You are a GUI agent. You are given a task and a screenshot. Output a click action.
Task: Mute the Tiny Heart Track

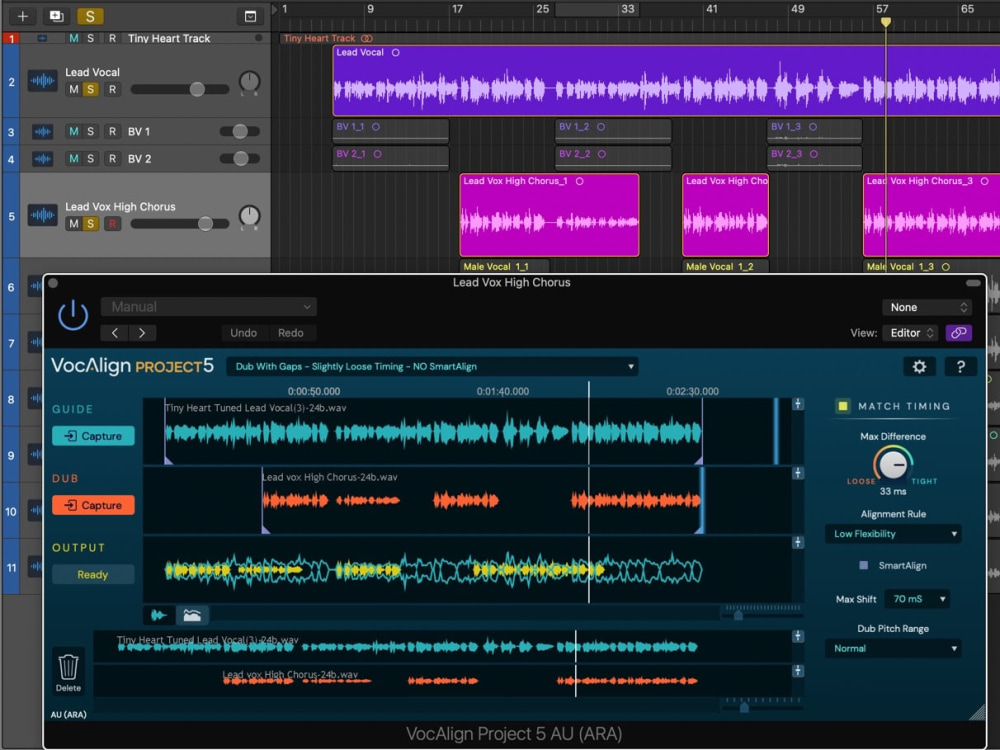coord(74,38)
